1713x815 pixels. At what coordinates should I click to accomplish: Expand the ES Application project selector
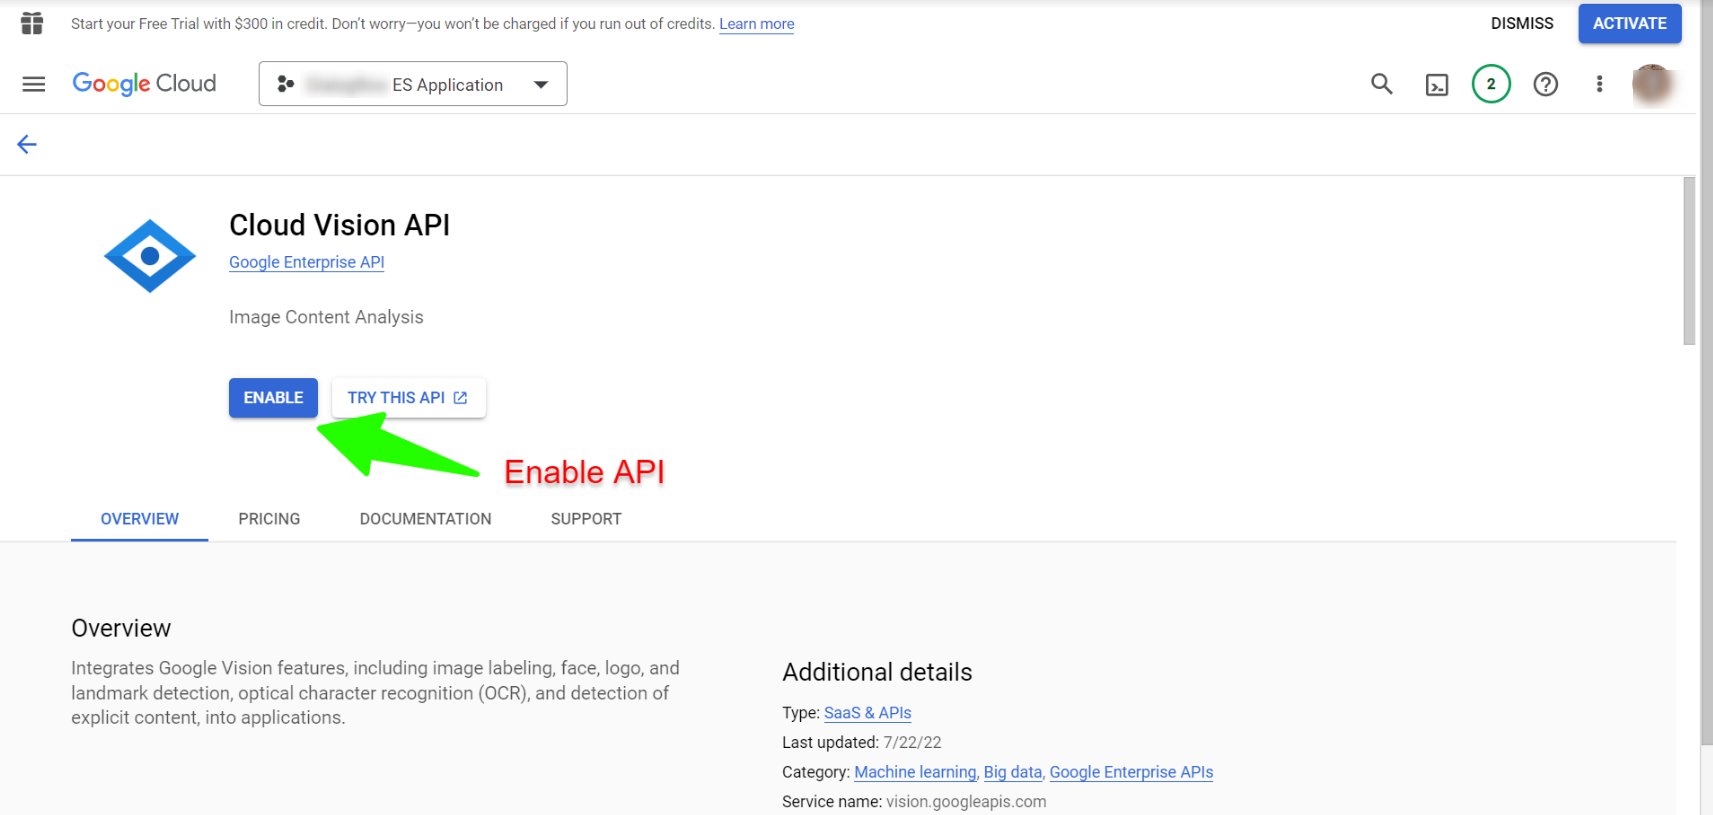coord(413,84)
